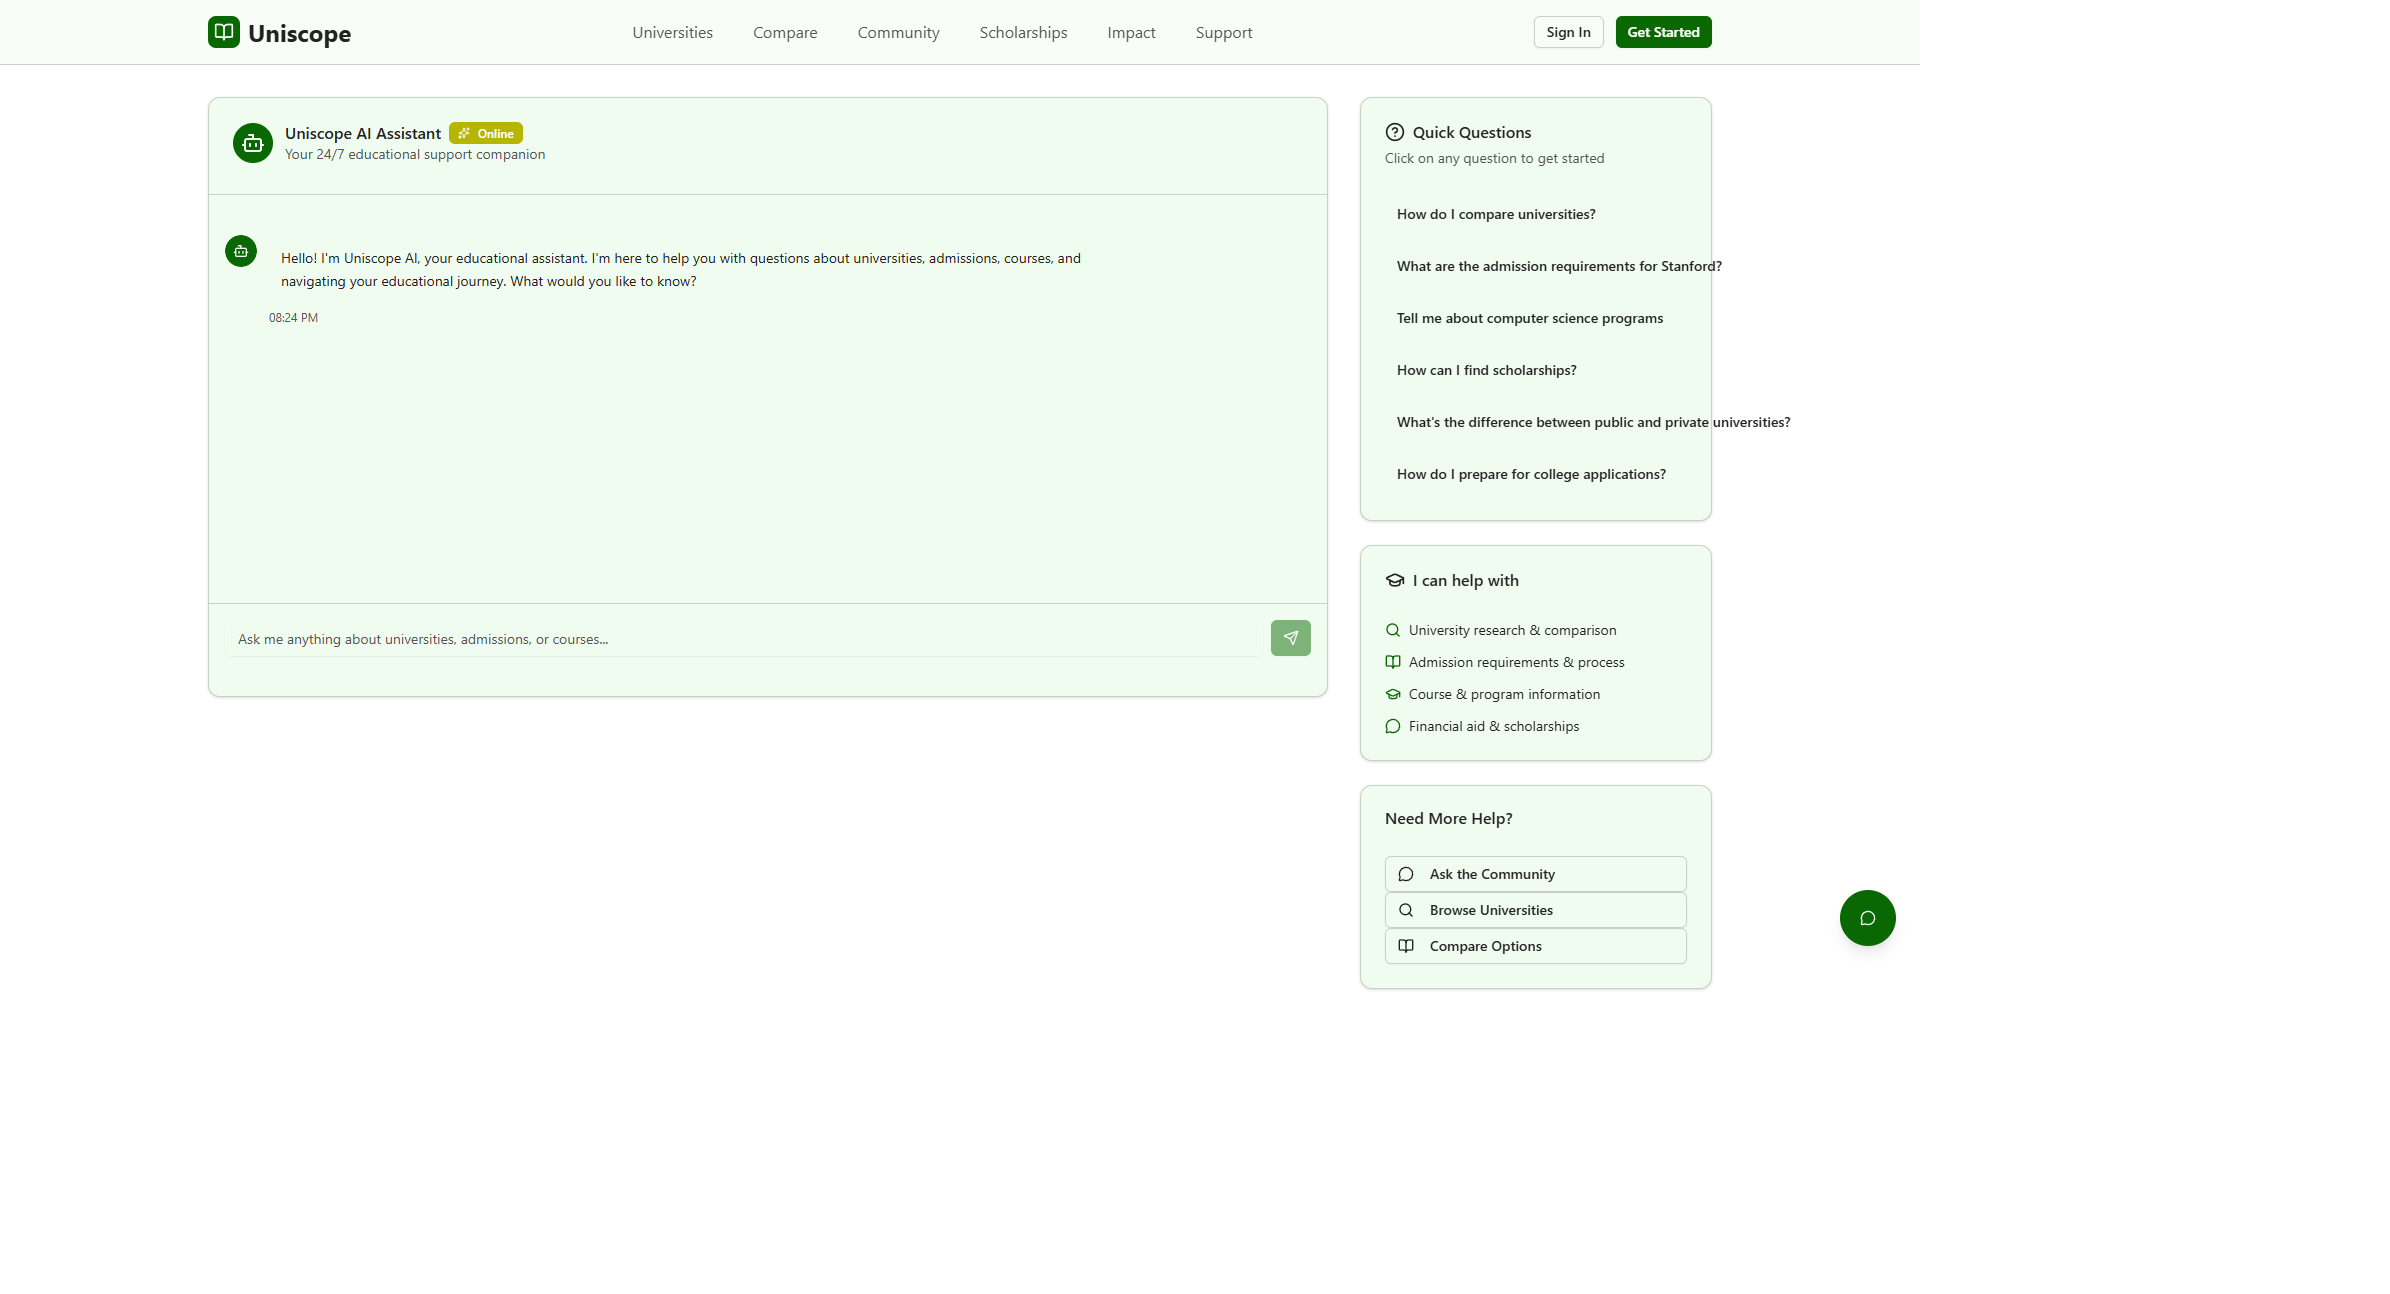Click the Online status badge
Image resolution: width=2390 pixels, height=1294 pixels.
coord(486,133)
